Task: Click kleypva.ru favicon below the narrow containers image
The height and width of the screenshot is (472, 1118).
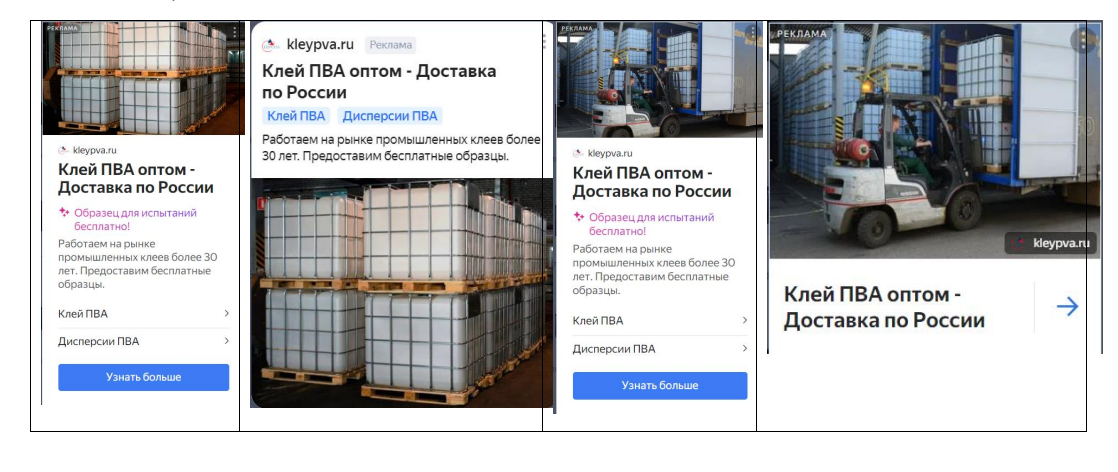Action: (63, 150)
